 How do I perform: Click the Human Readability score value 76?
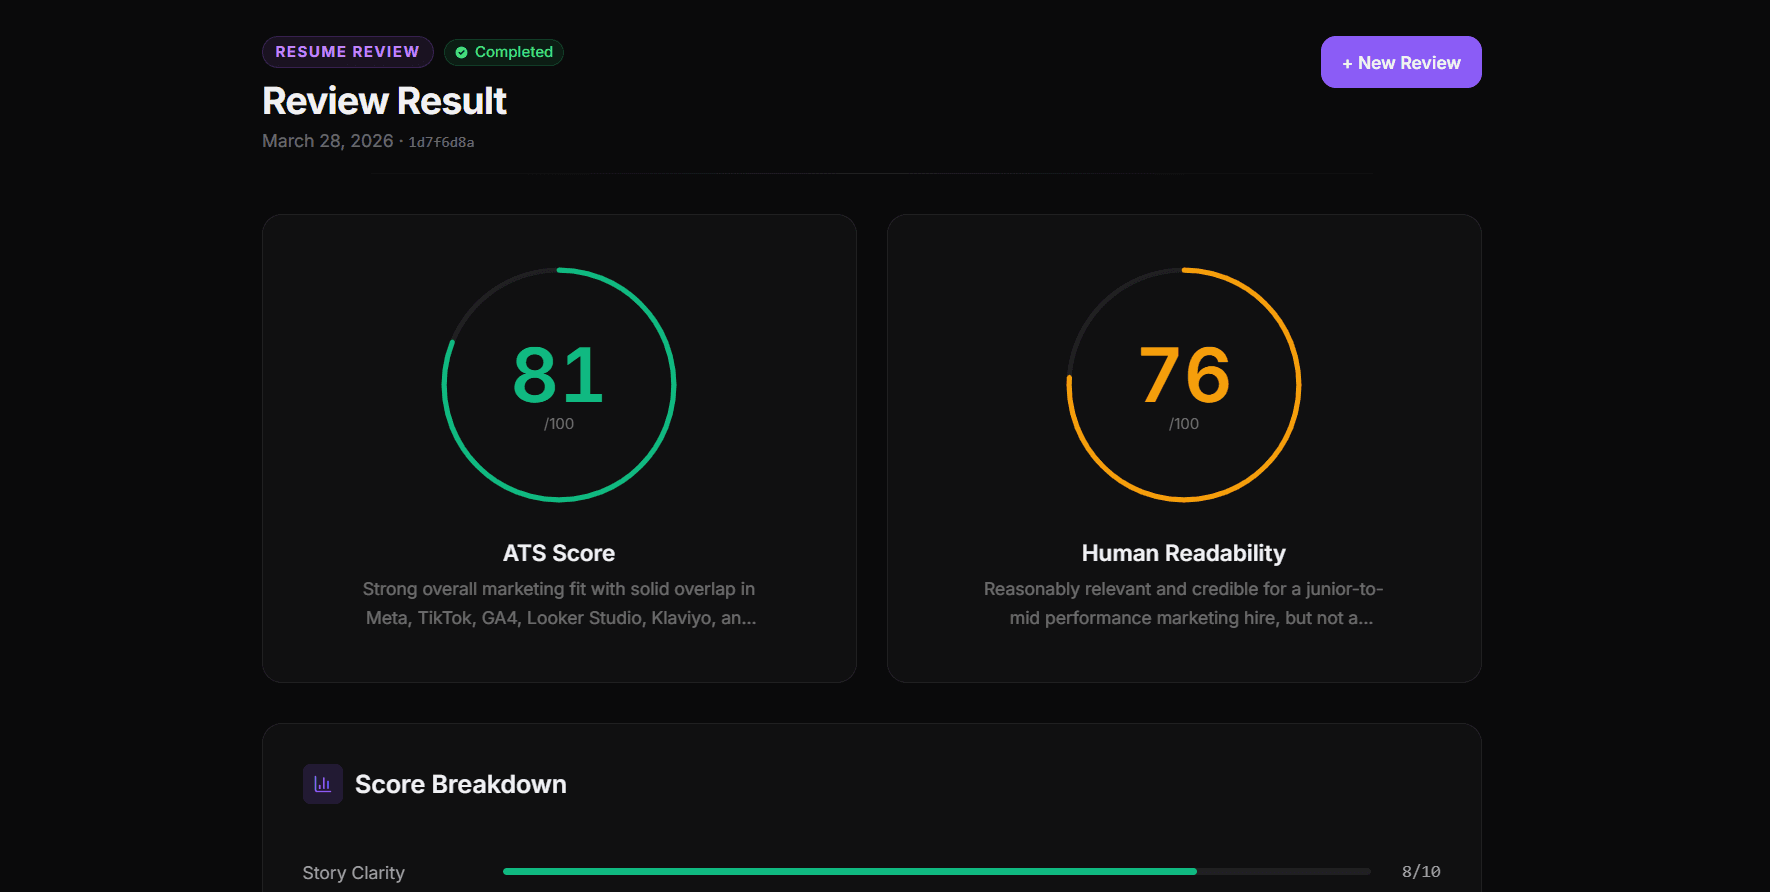[1184, 375]
